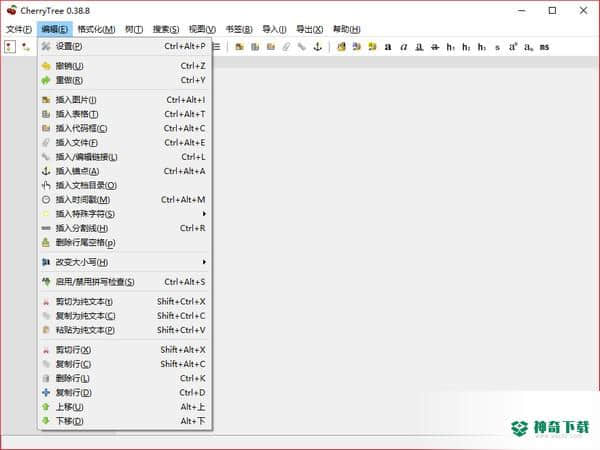Apply heading h3 from the toolbar

click(482, 47)
